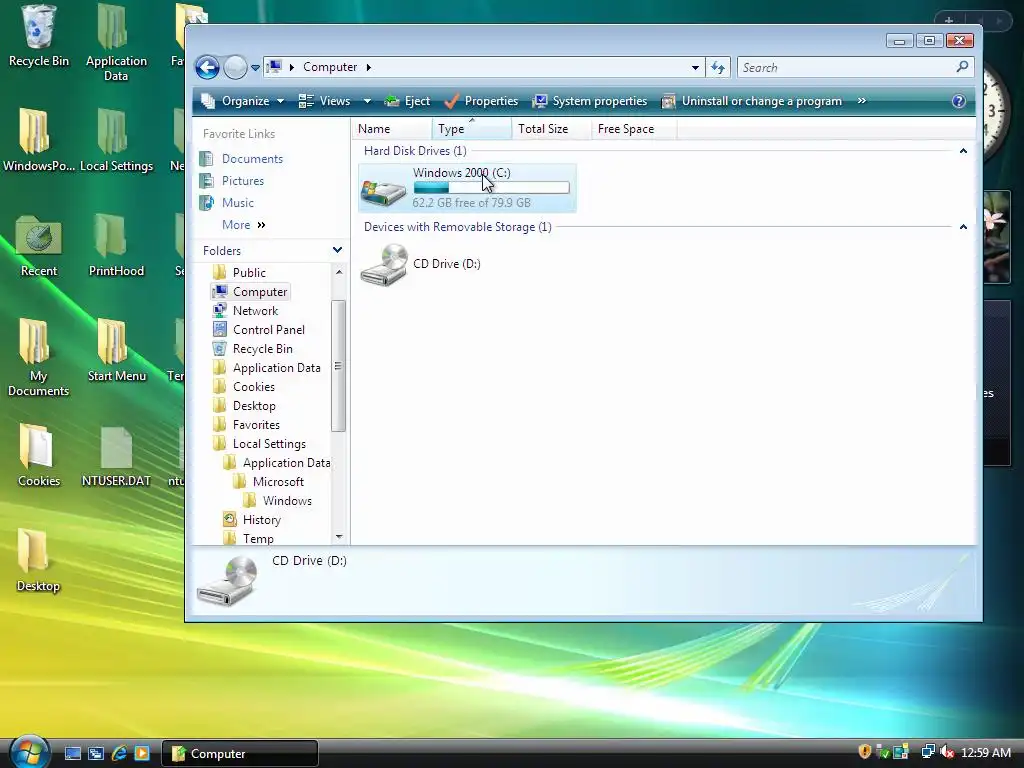
Task: Open System properties
Action: coord(590,101)
